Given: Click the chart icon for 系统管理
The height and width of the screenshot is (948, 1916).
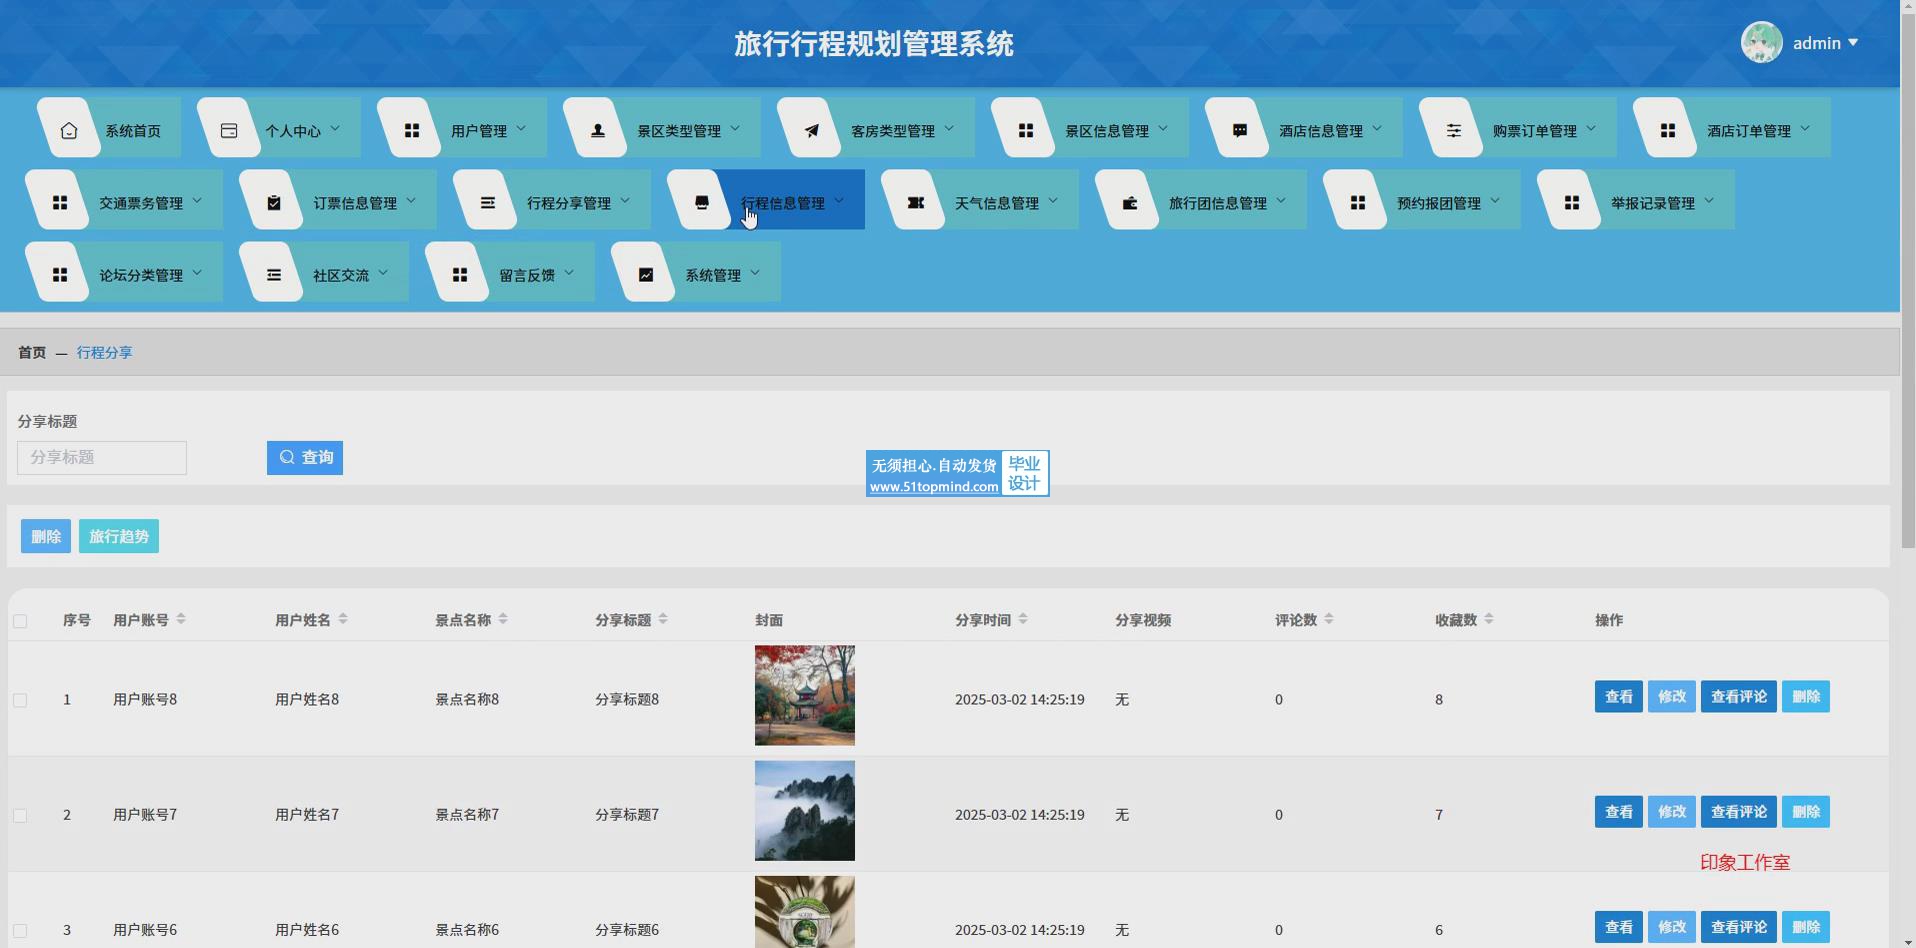Looking at the screenshot, I should coord(645,275).
